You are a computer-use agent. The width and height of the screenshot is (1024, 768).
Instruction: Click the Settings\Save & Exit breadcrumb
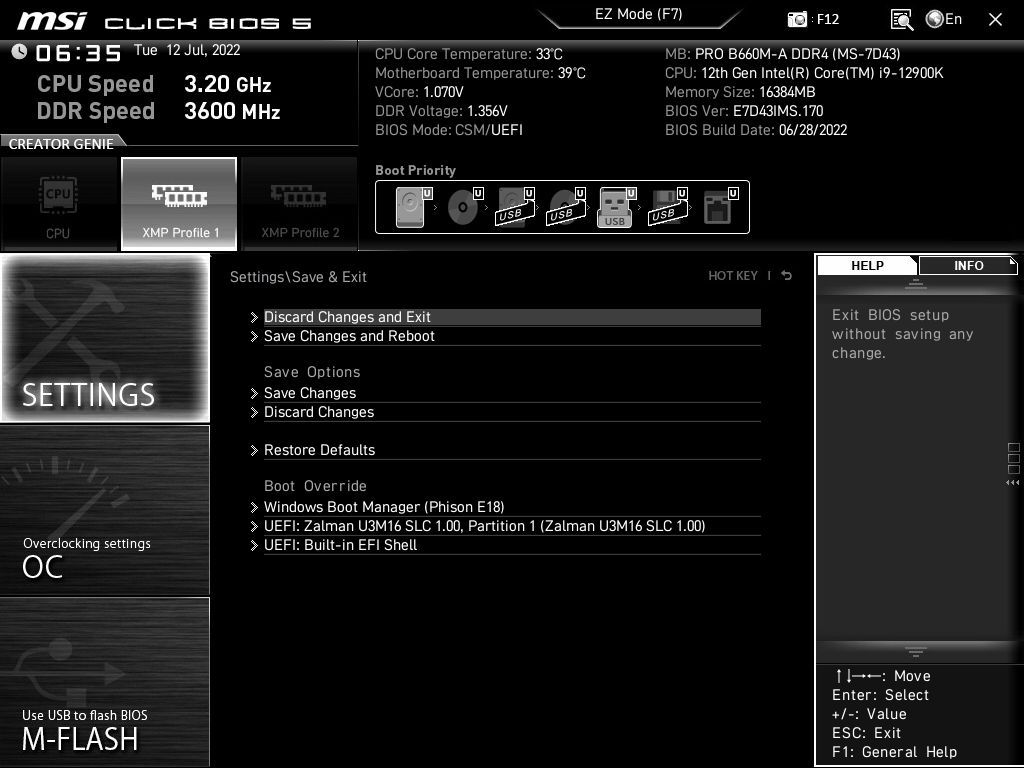pos(298,277)
